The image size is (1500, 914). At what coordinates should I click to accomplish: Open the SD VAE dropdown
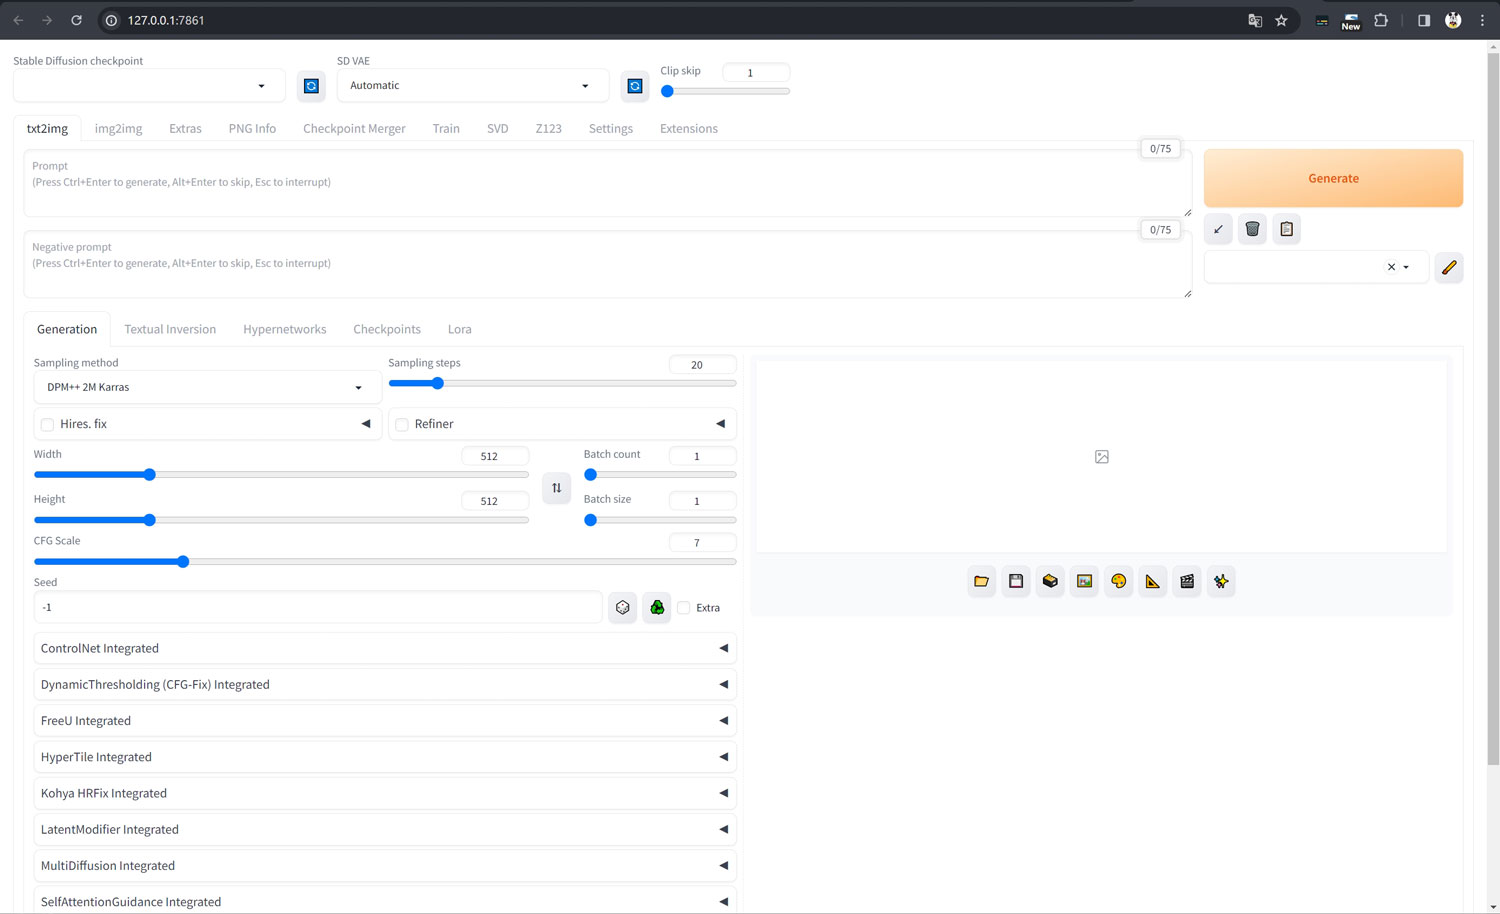pyautogui.click(x=470, y=86)
